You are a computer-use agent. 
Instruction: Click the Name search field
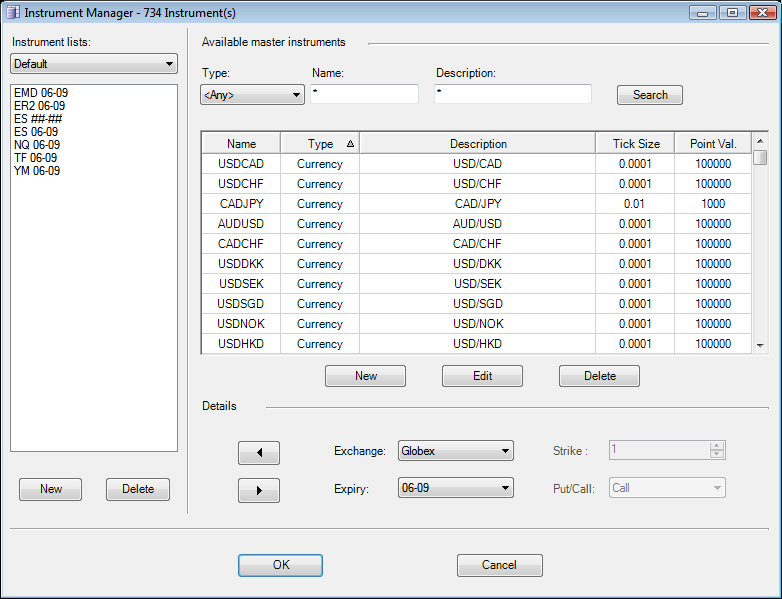[x=365, y=94]
